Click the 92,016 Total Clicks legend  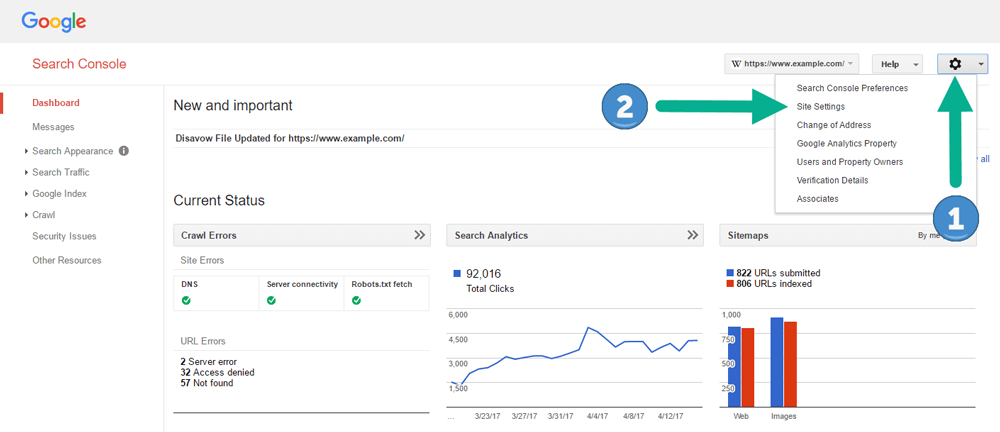click(x=485, y=281)
